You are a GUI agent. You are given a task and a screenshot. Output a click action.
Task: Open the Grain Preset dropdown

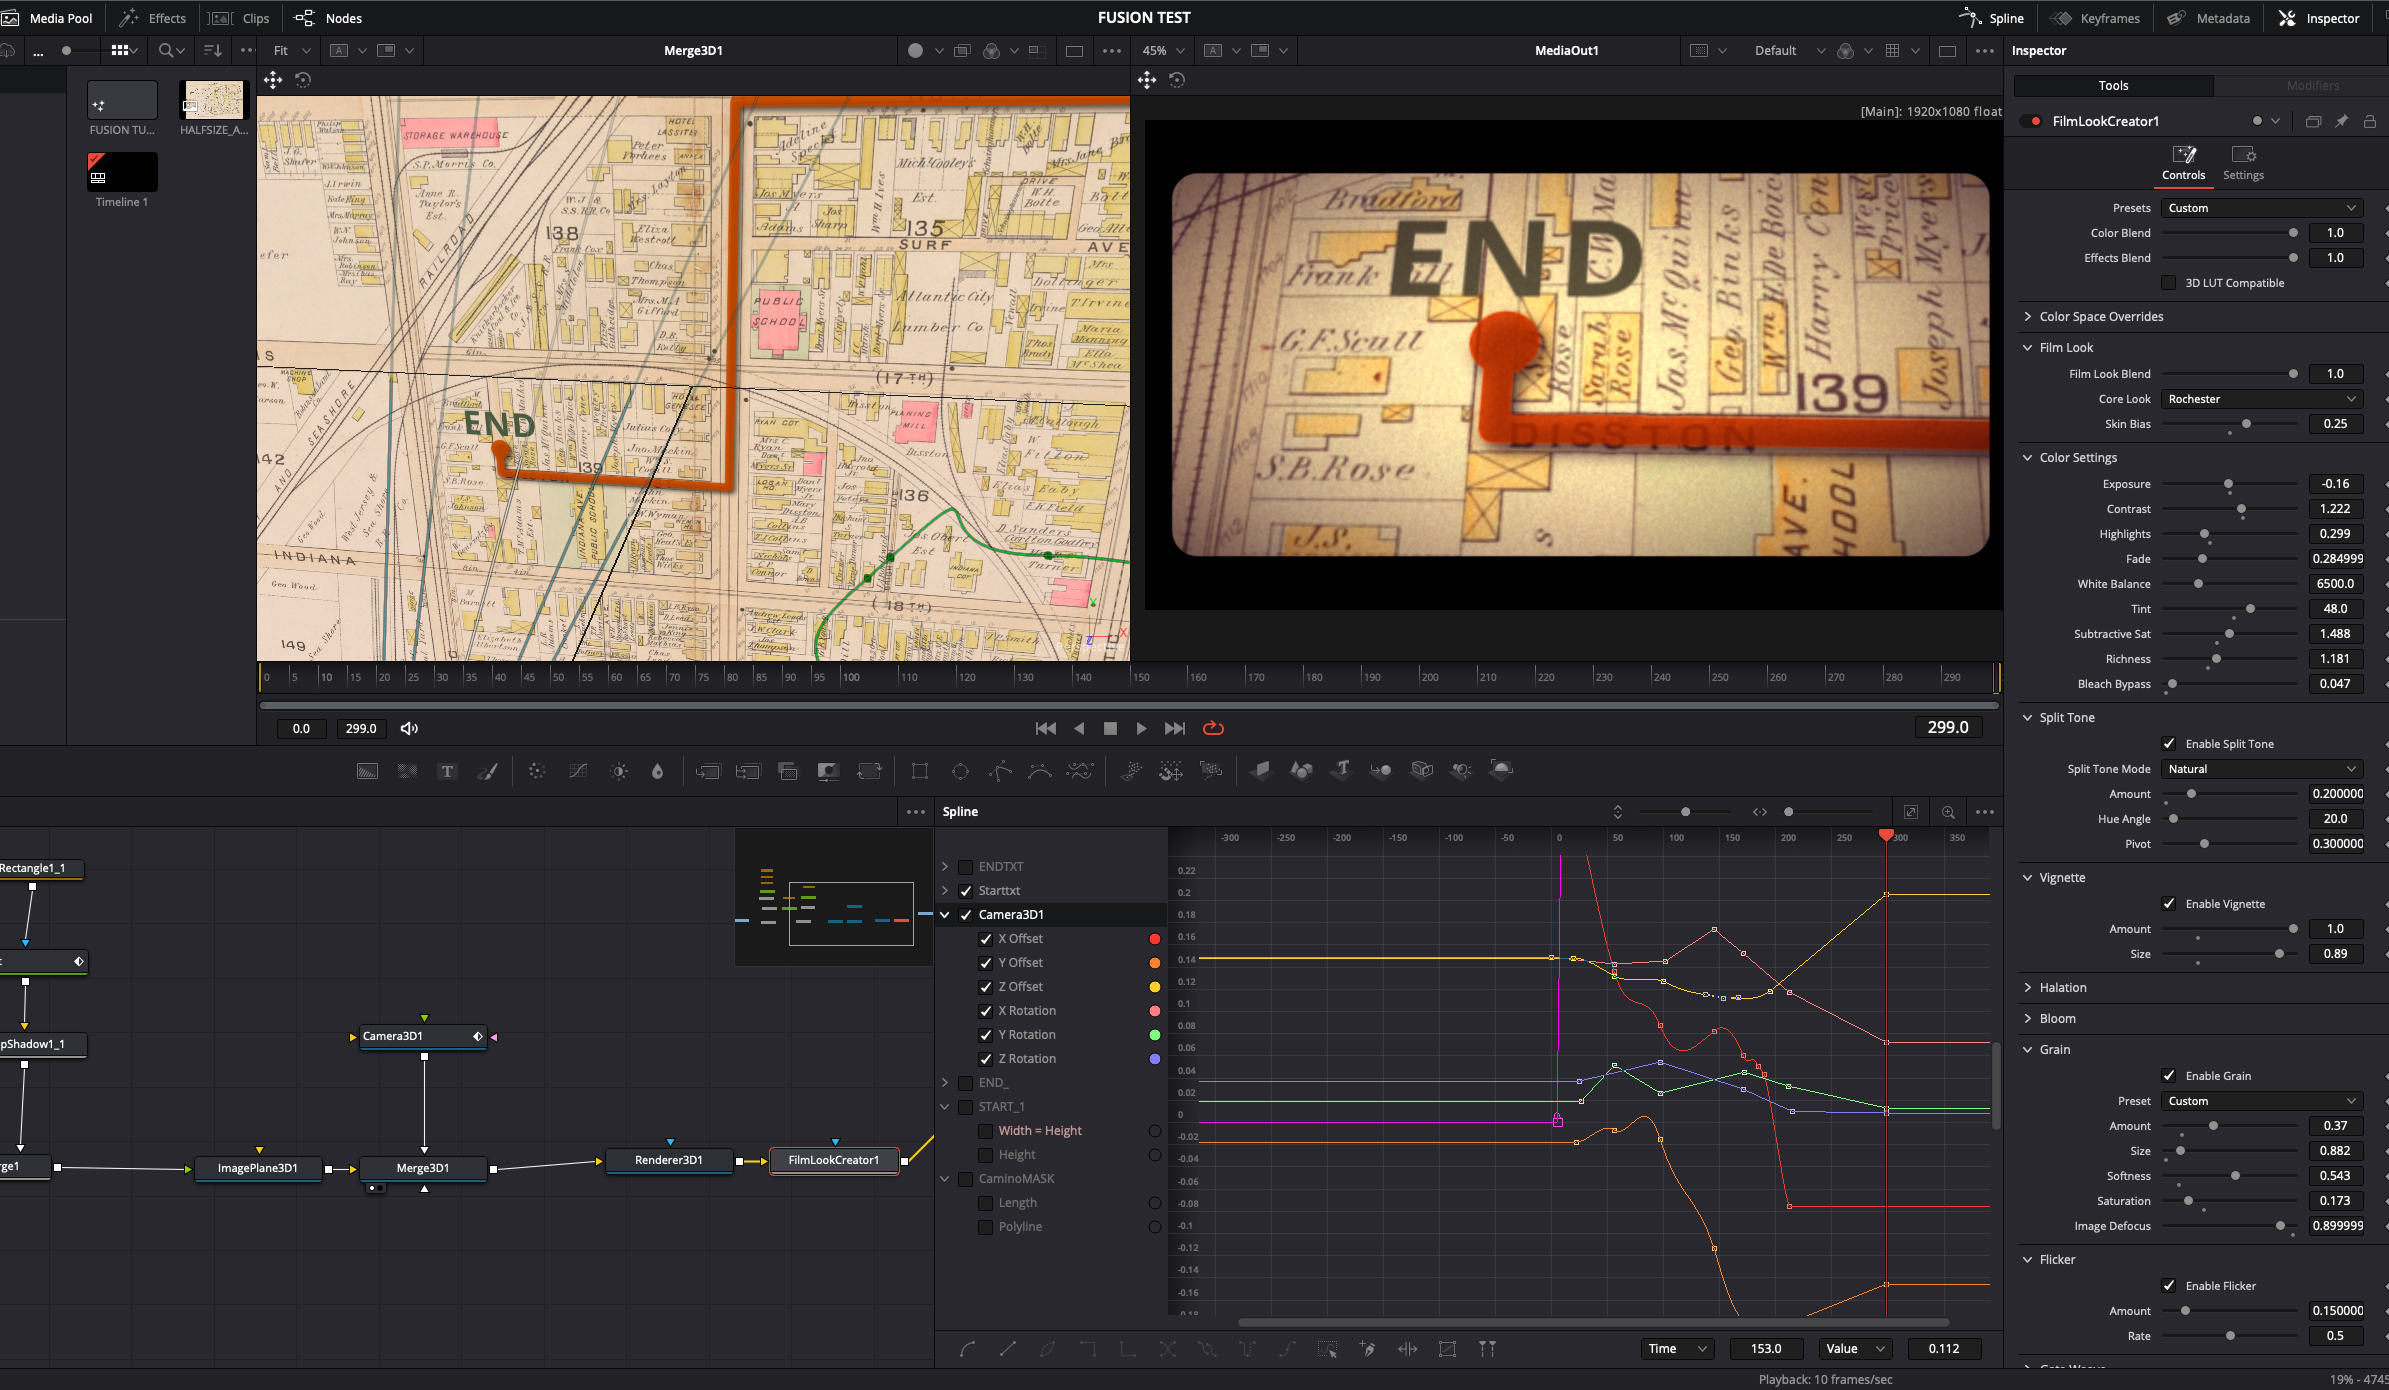[2262, 1101]
